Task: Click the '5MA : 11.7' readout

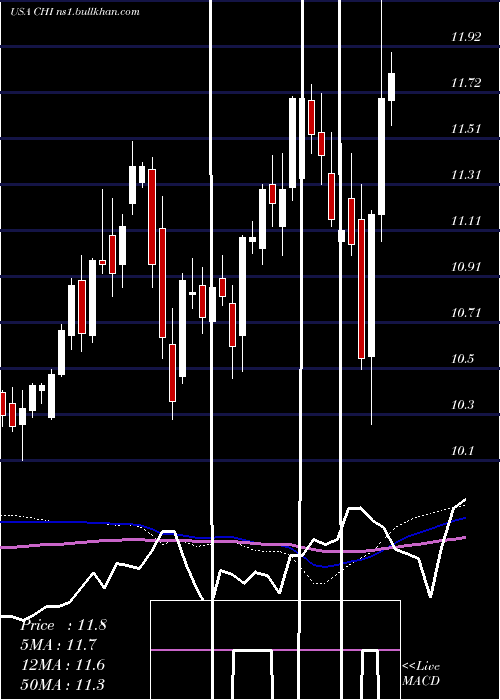Action: [x=58, y=645]
